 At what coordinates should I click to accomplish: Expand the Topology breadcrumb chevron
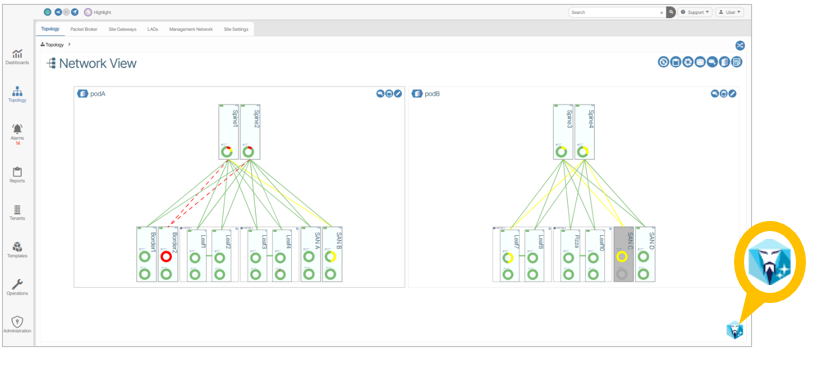(x=69, y=44)
